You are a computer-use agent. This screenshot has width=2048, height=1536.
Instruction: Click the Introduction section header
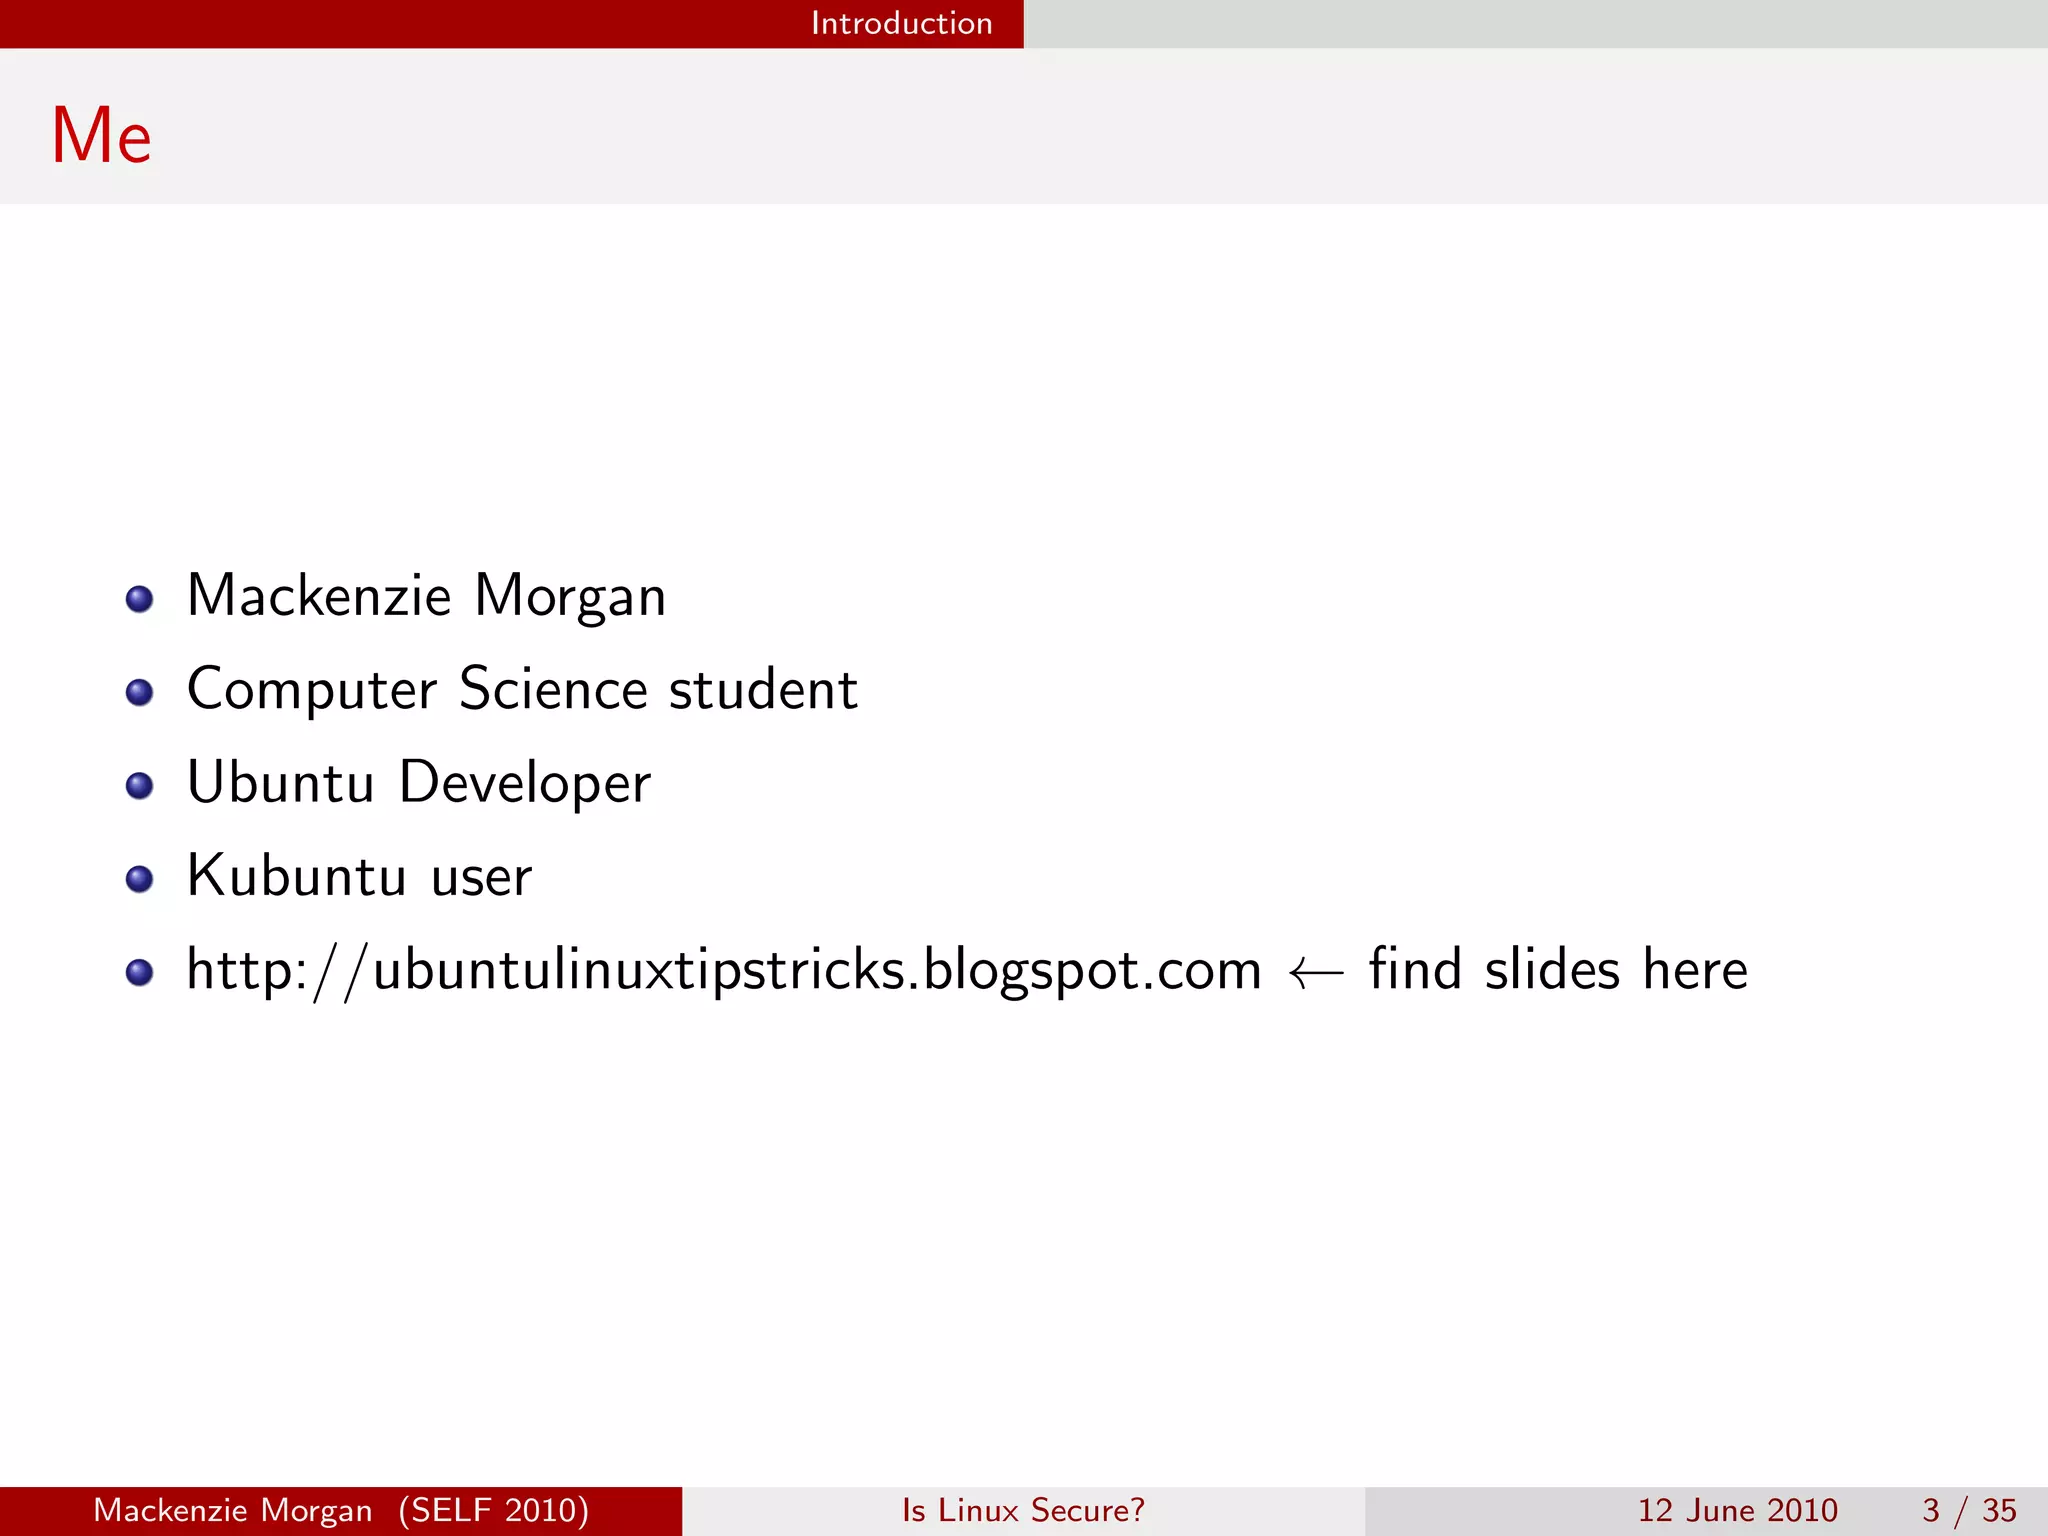[x=901, y=23]
